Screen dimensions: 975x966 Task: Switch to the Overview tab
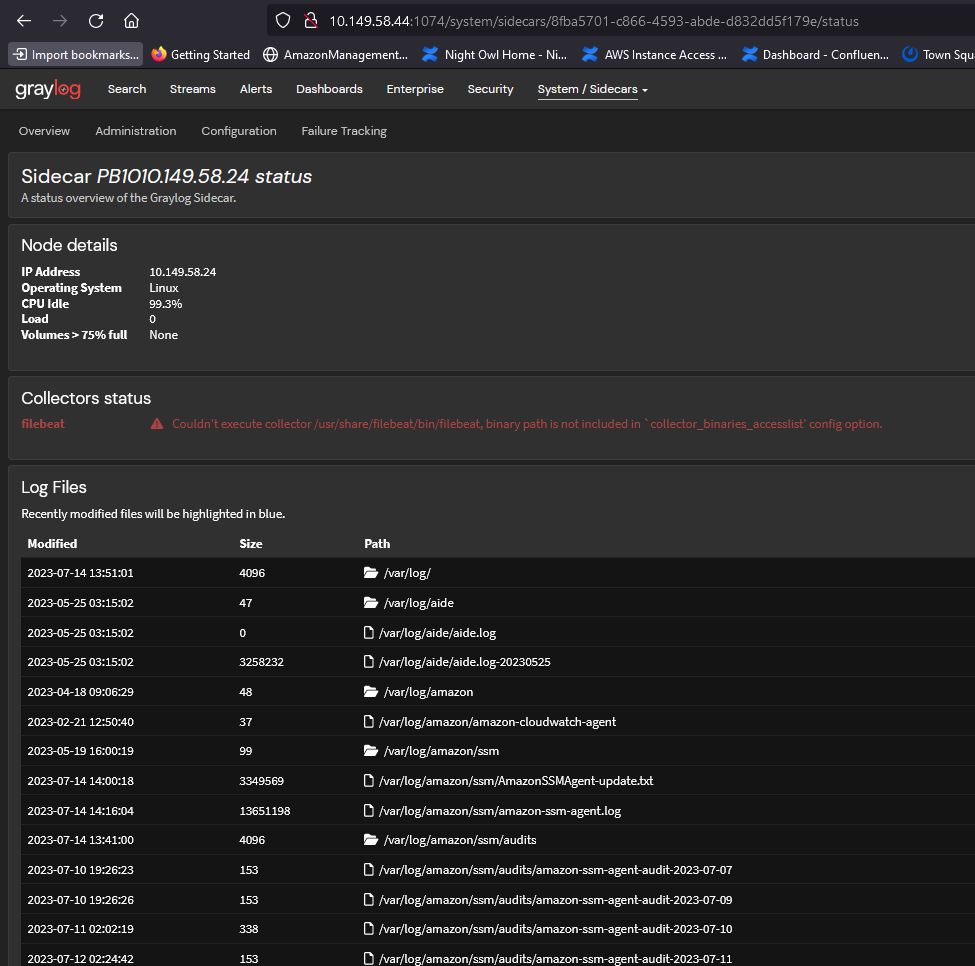[44, 131]
